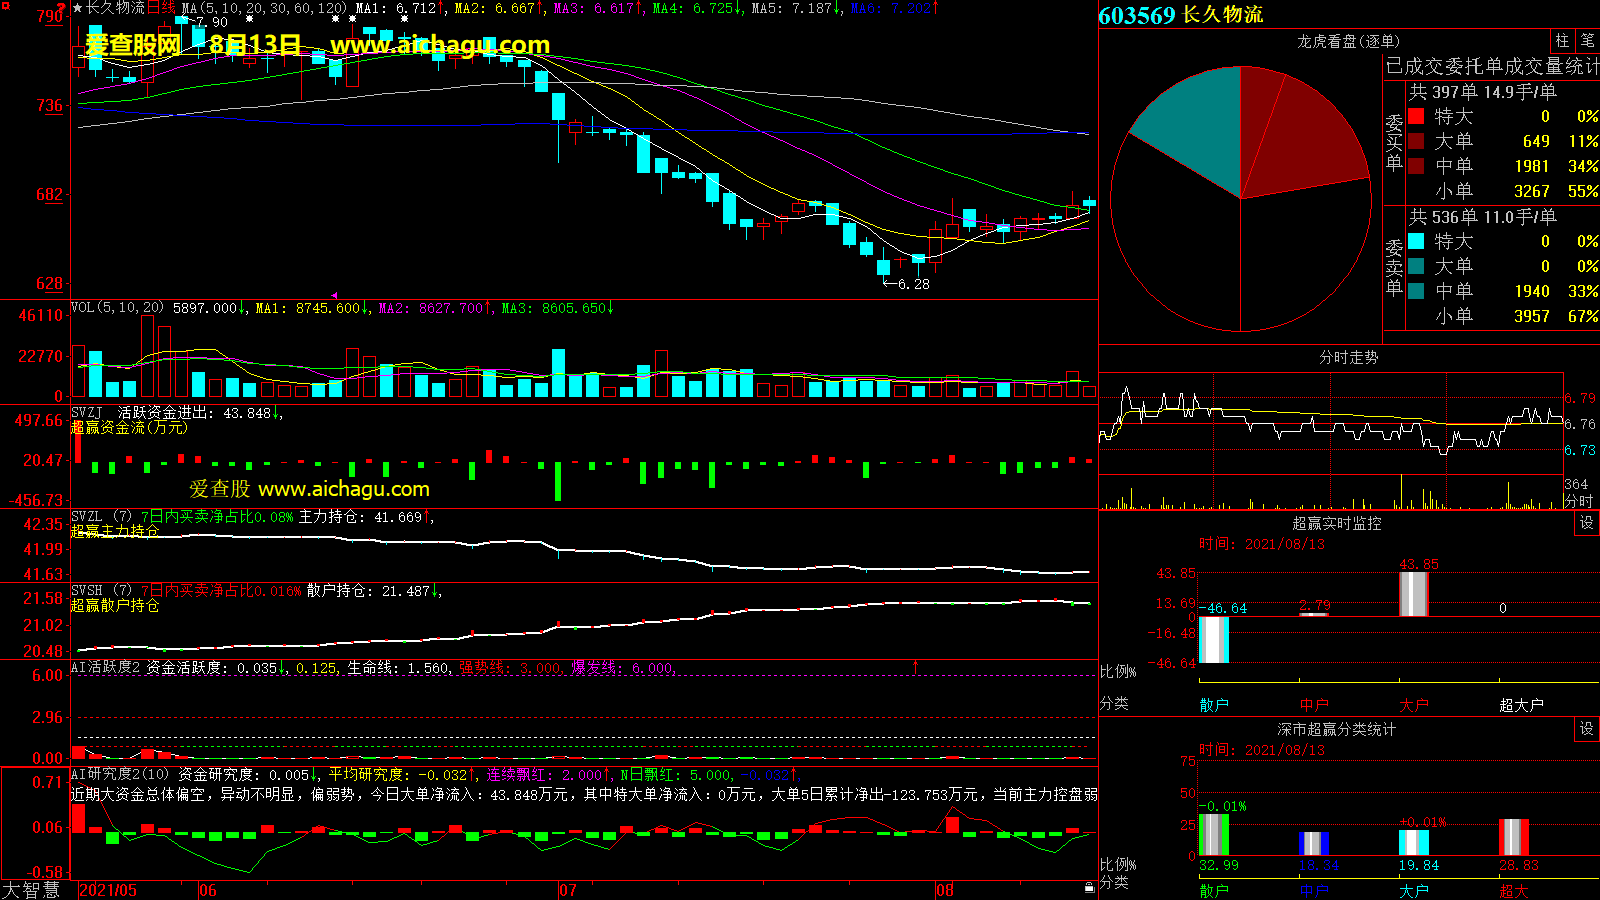
Task: Click the cyan 特大 sell order swatch
Action: 1416,241
